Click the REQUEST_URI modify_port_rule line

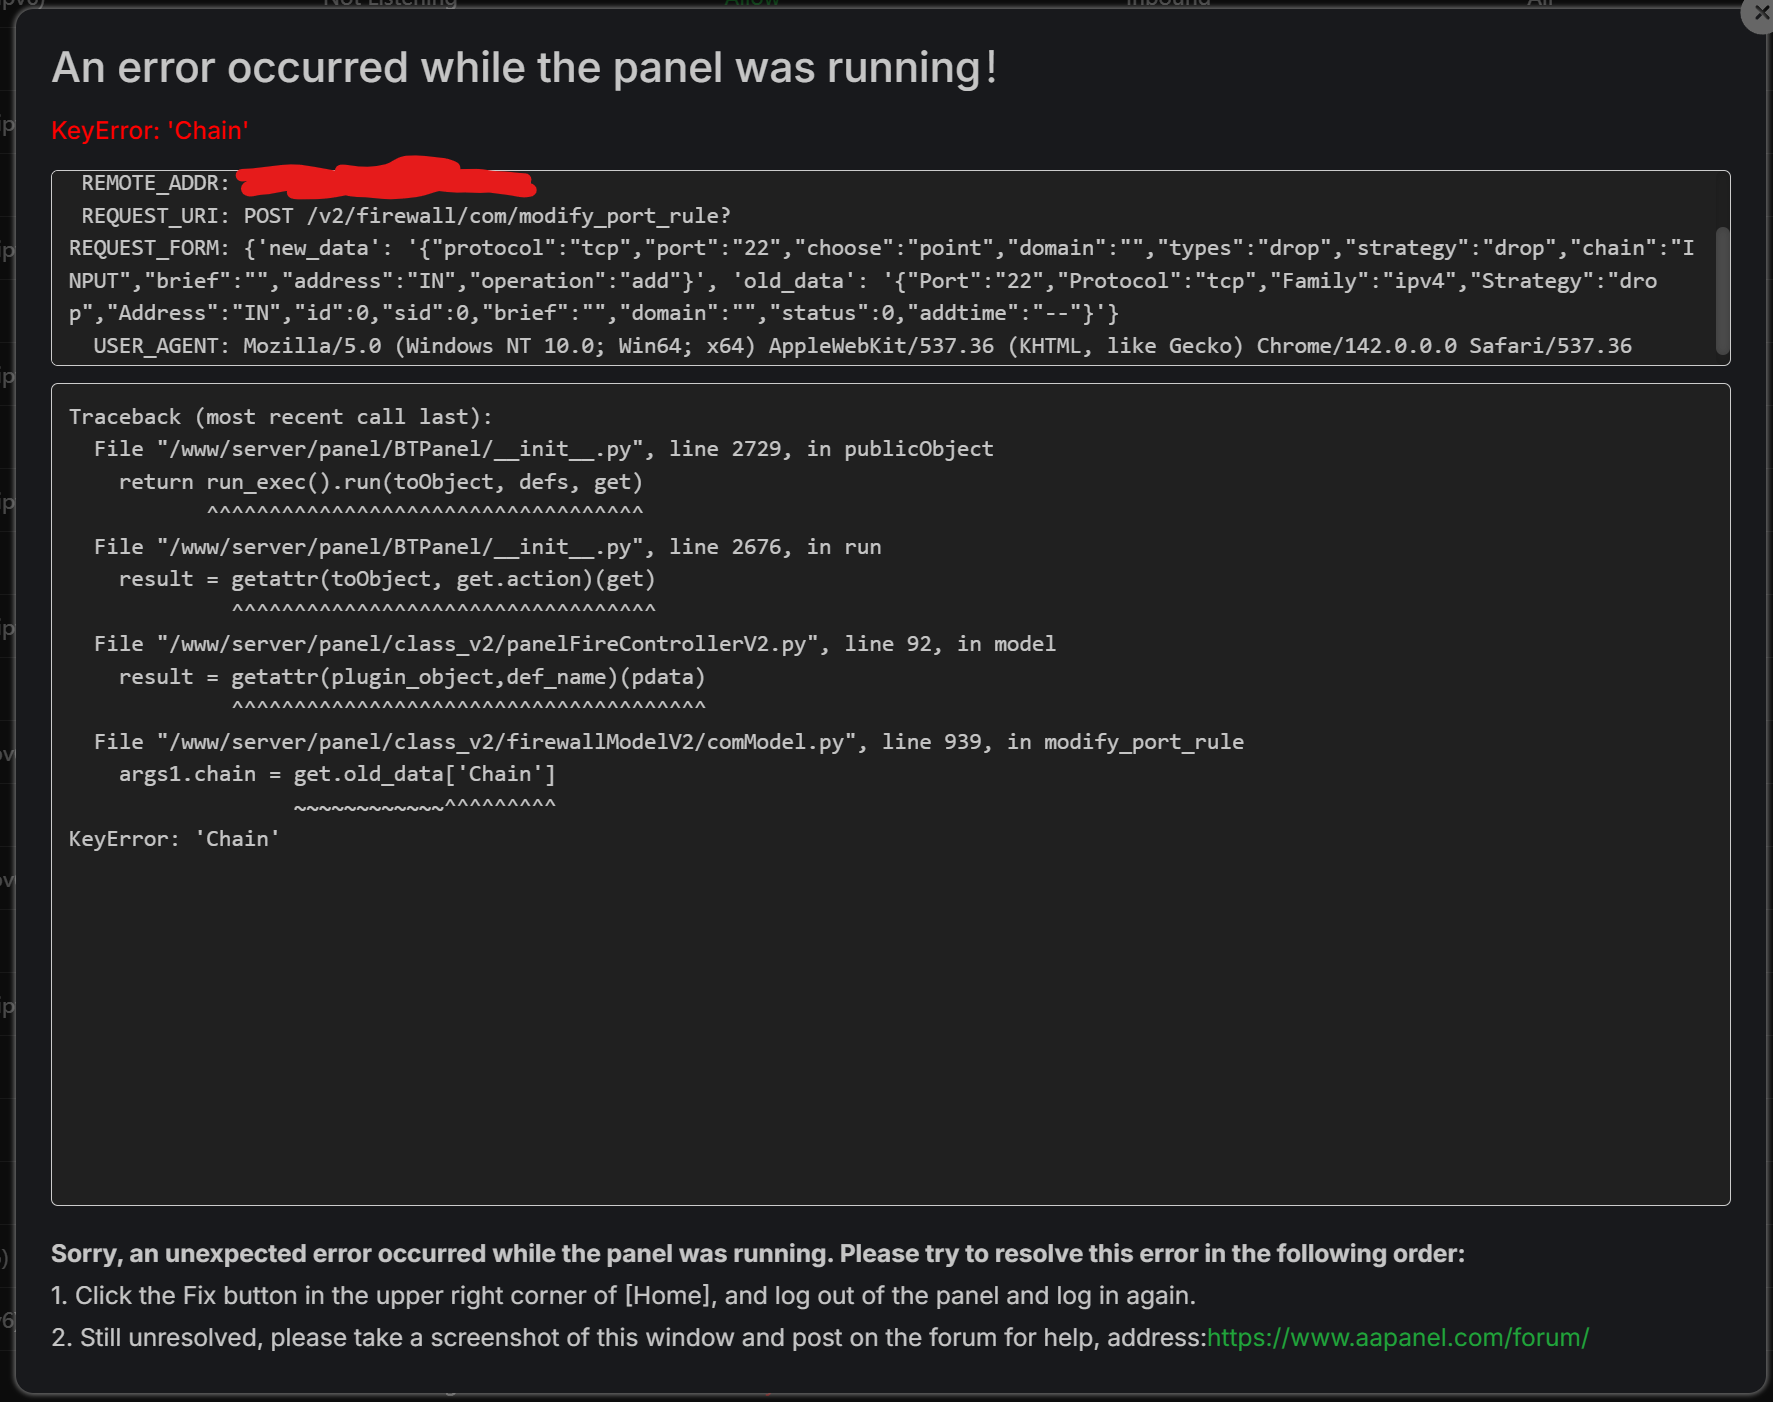406,216
